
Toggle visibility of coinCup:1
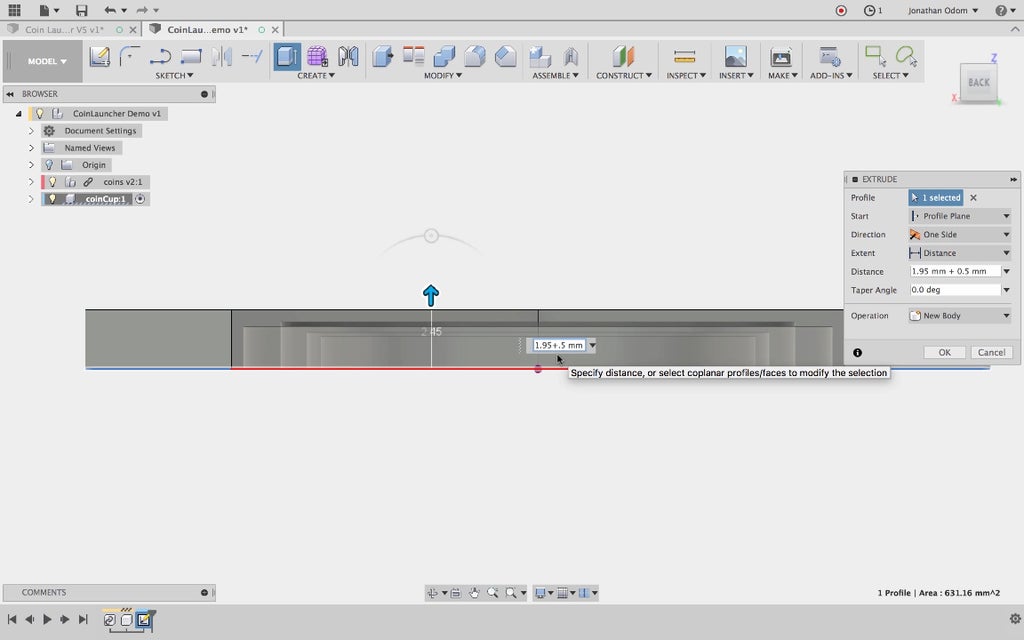(x=53, y=199)
